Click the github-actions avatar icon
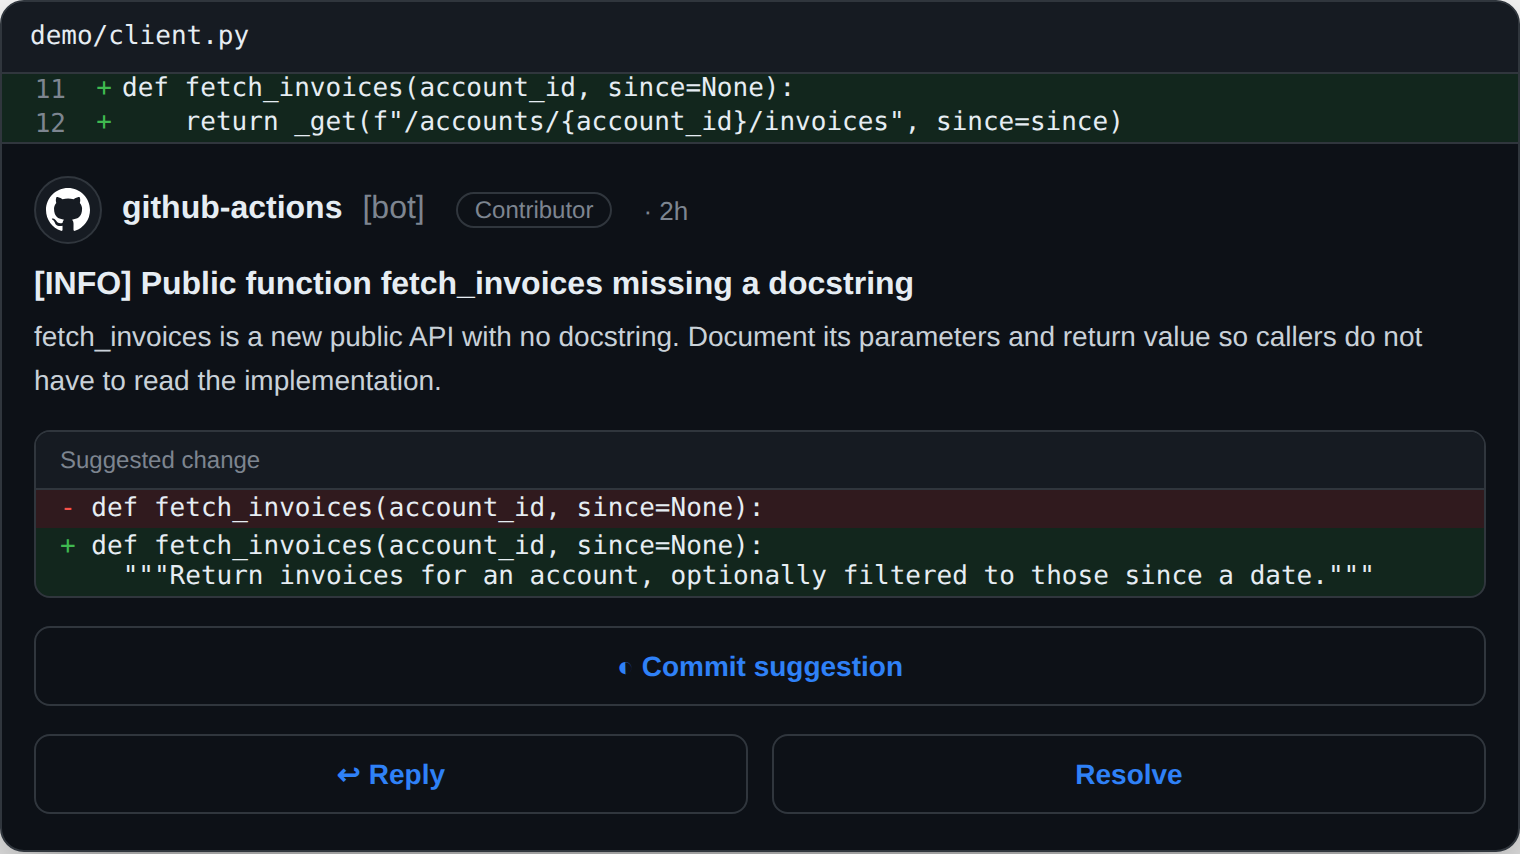This screenshot has width=1520, height=854. coord(68,210)
